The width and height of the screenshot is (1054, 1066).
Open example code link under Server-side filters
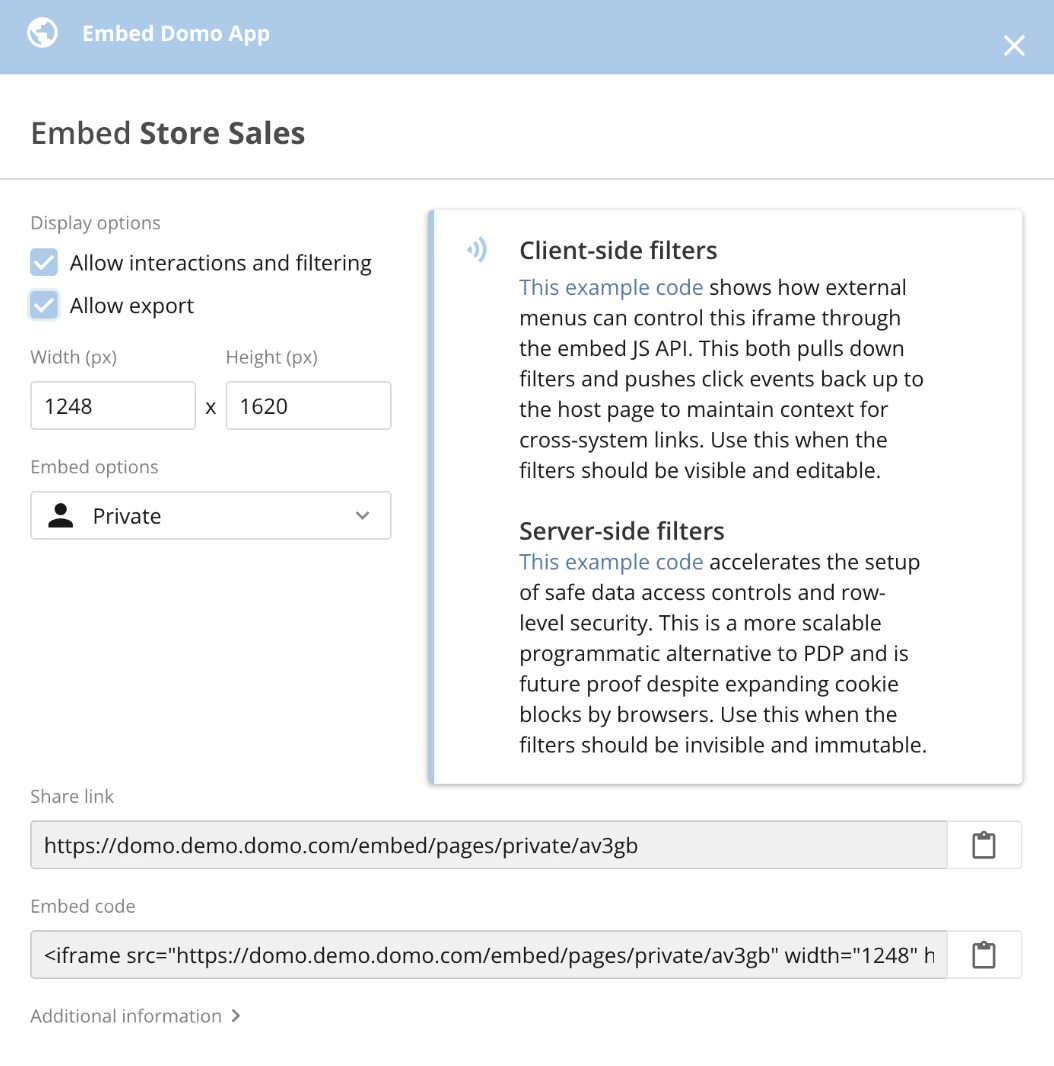[611, 562]
